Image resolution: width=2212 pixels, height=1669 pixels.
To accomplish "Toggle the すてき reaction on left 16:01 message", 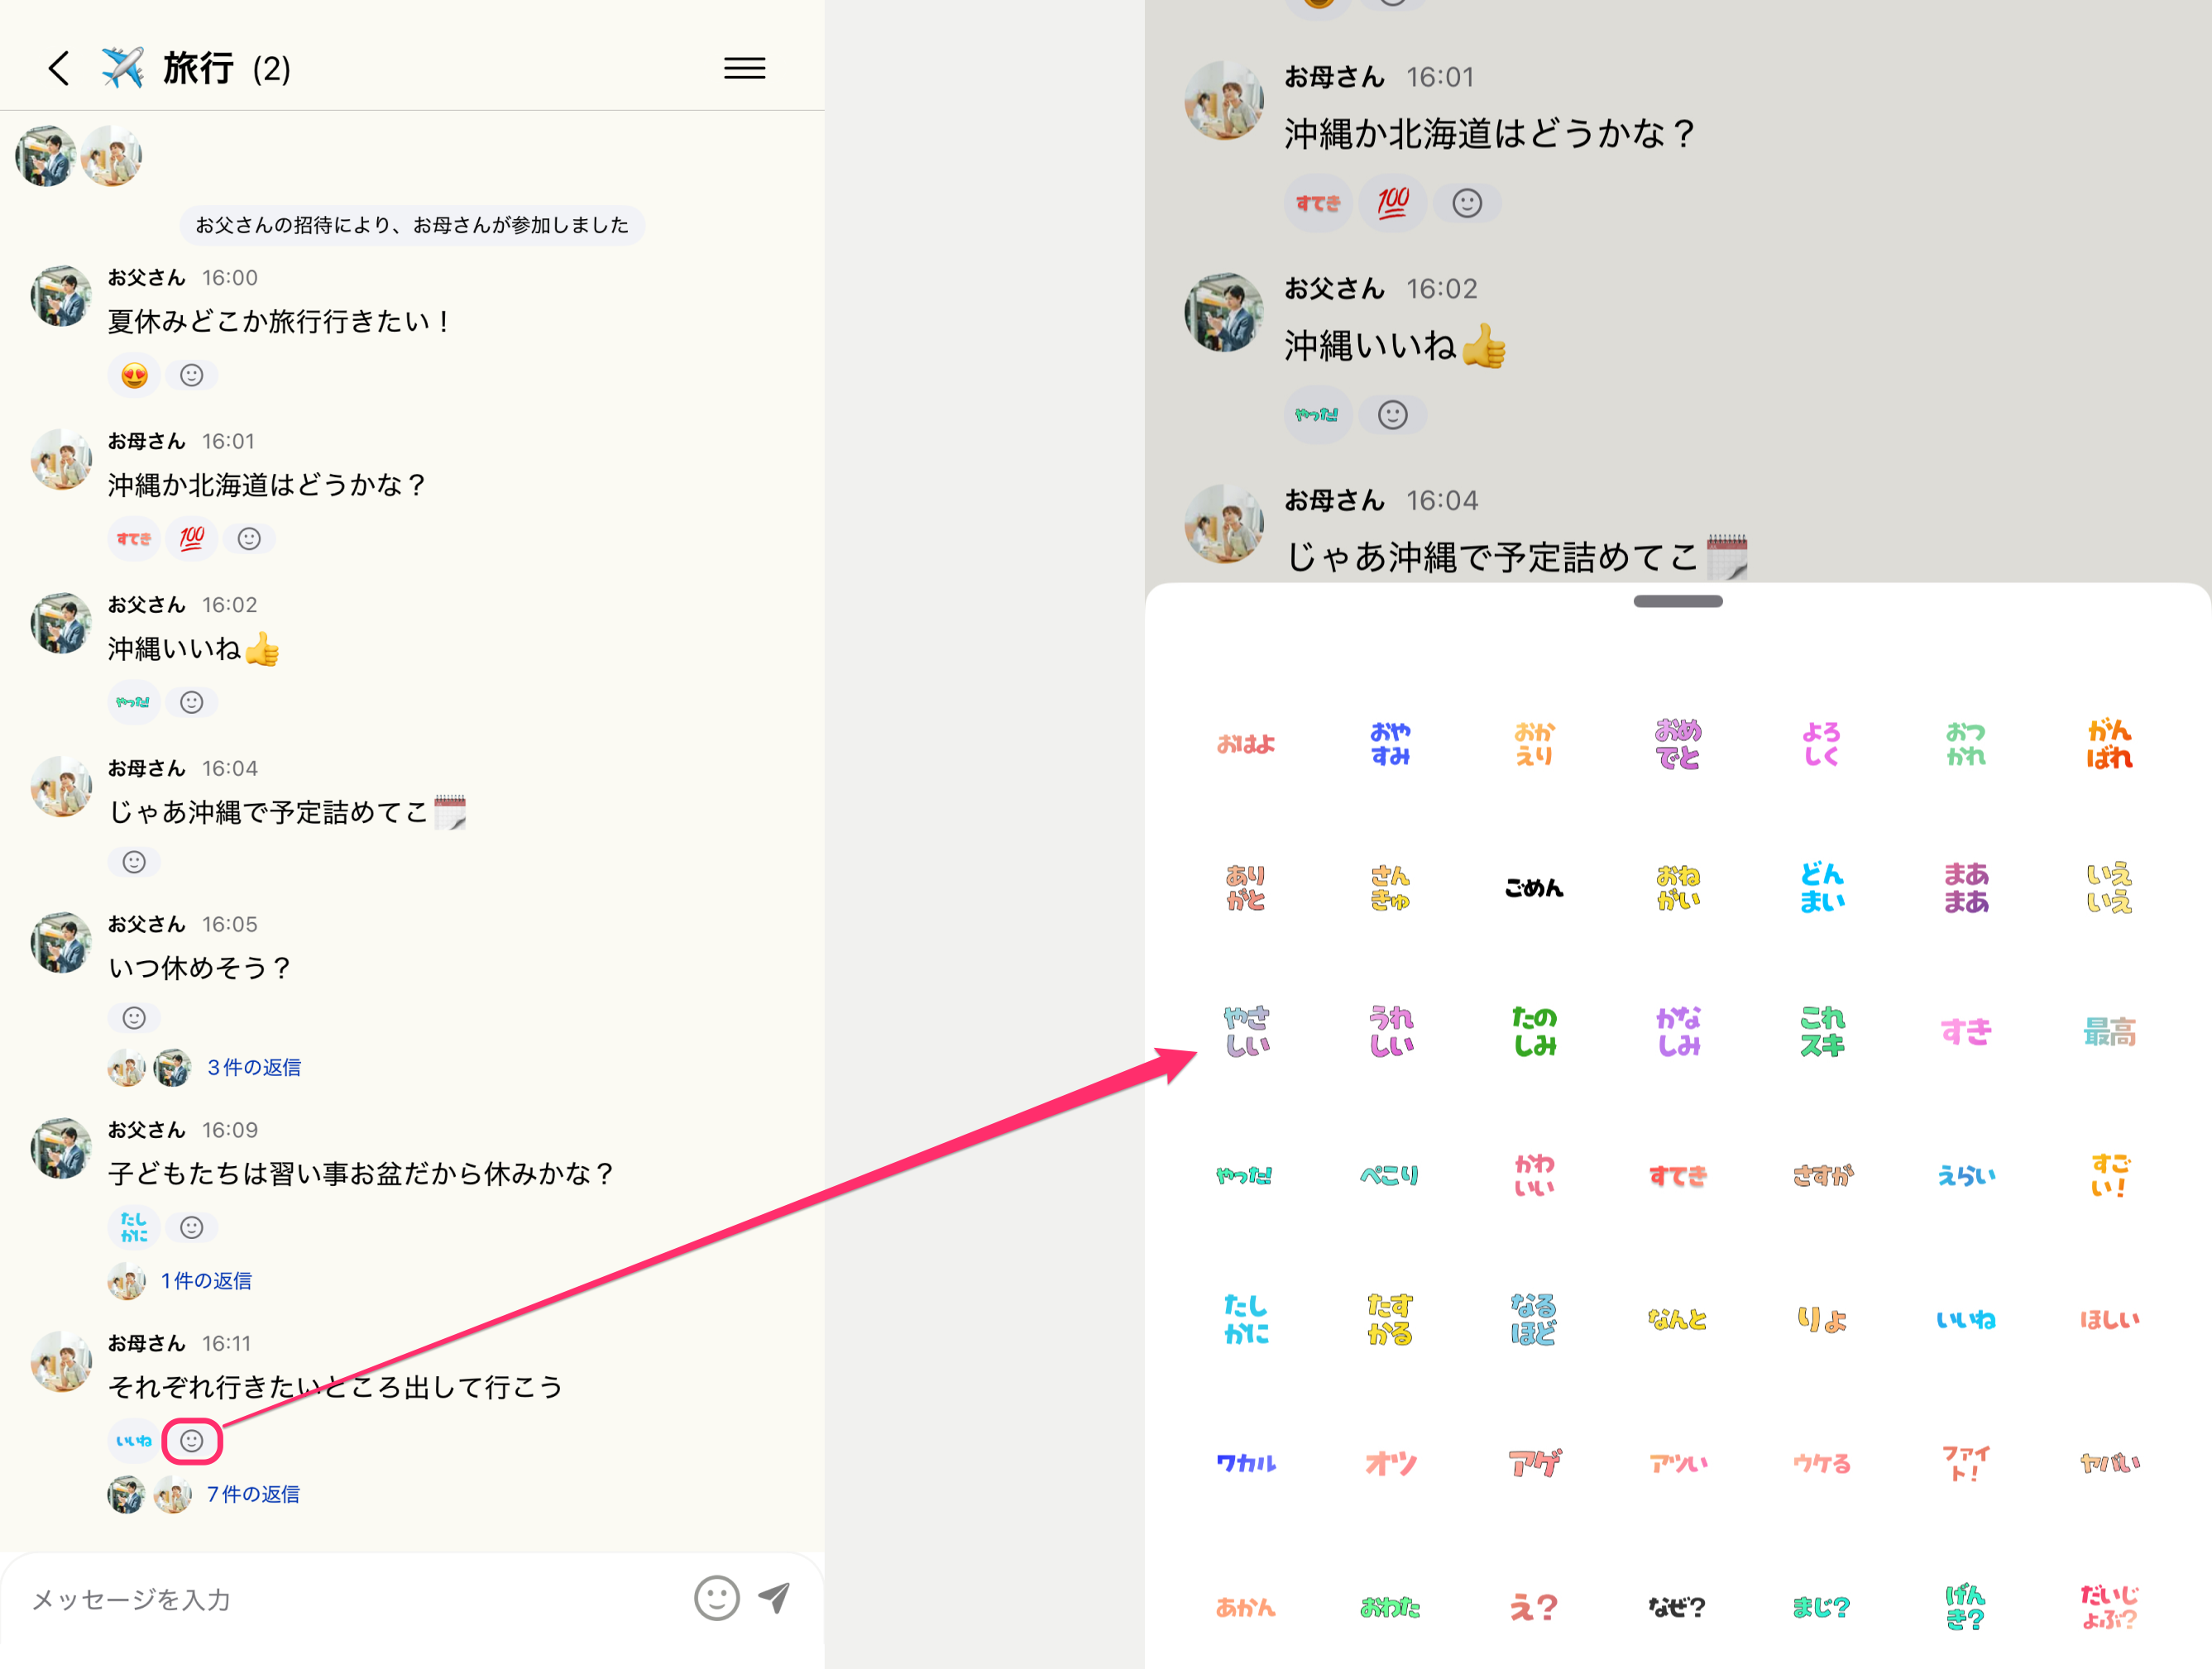I will click(x=134, y=539).
